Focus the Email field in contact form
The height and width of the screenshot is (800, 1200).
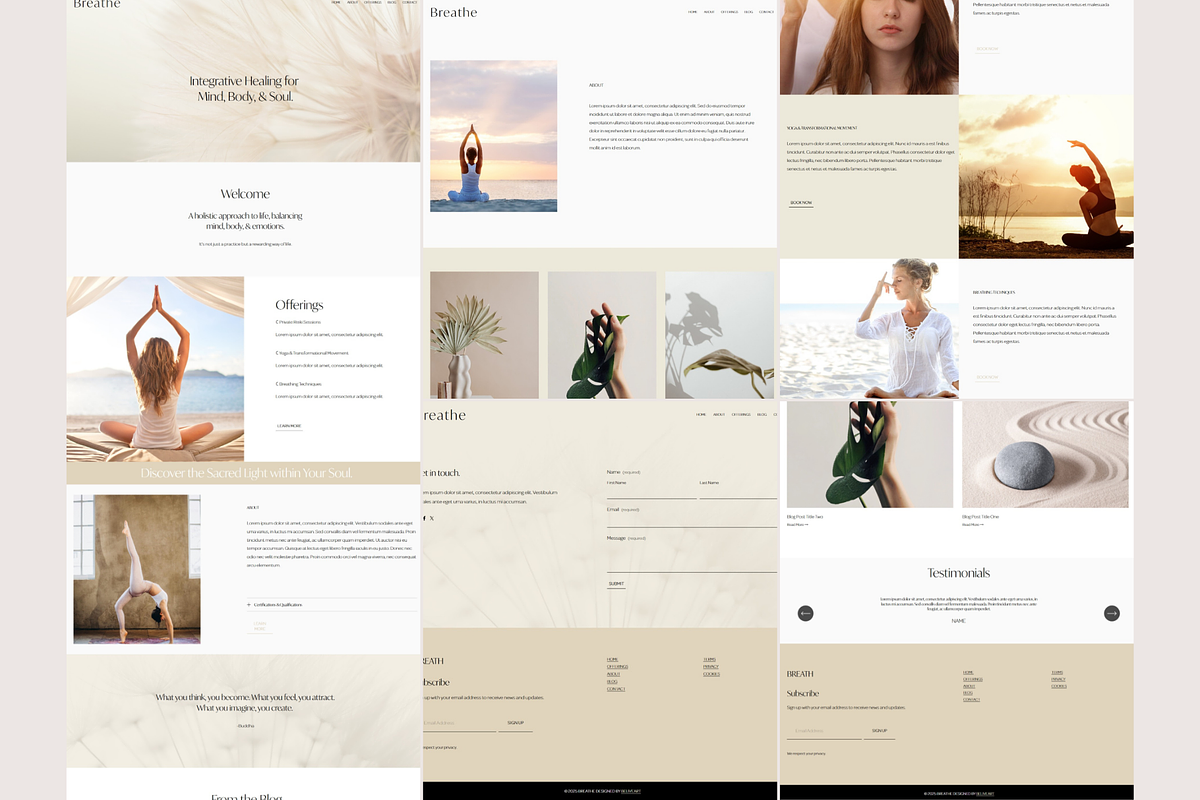[x=692, y=520]
